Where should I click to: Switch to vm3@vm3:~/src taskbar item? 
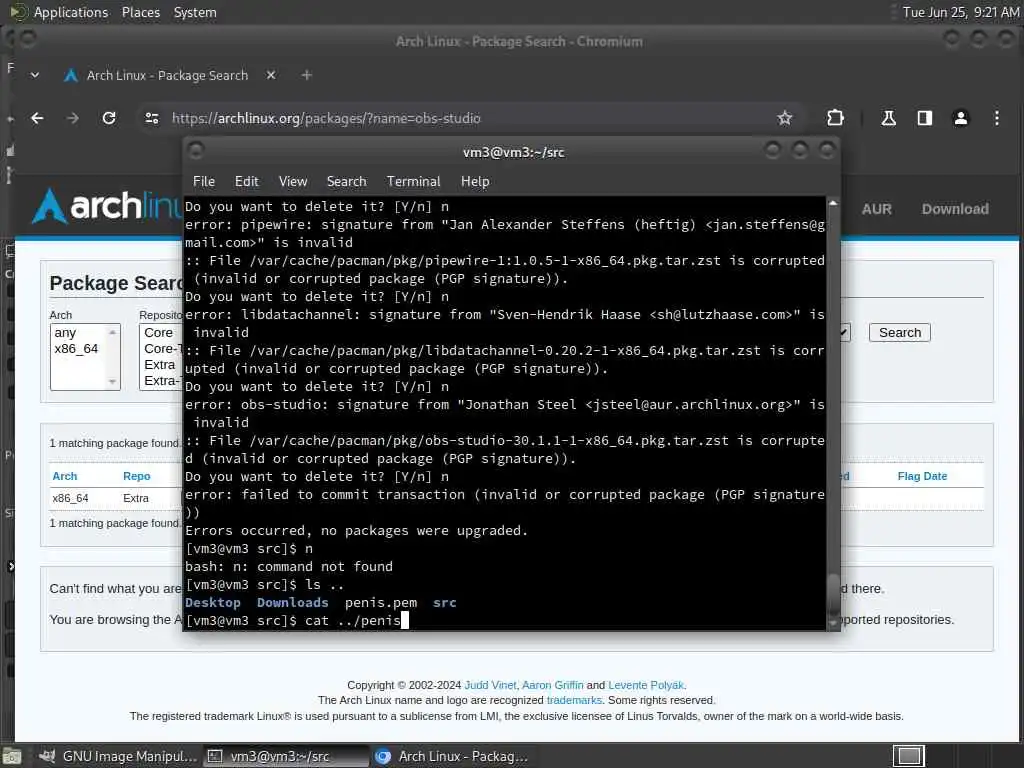coord(285,756)
